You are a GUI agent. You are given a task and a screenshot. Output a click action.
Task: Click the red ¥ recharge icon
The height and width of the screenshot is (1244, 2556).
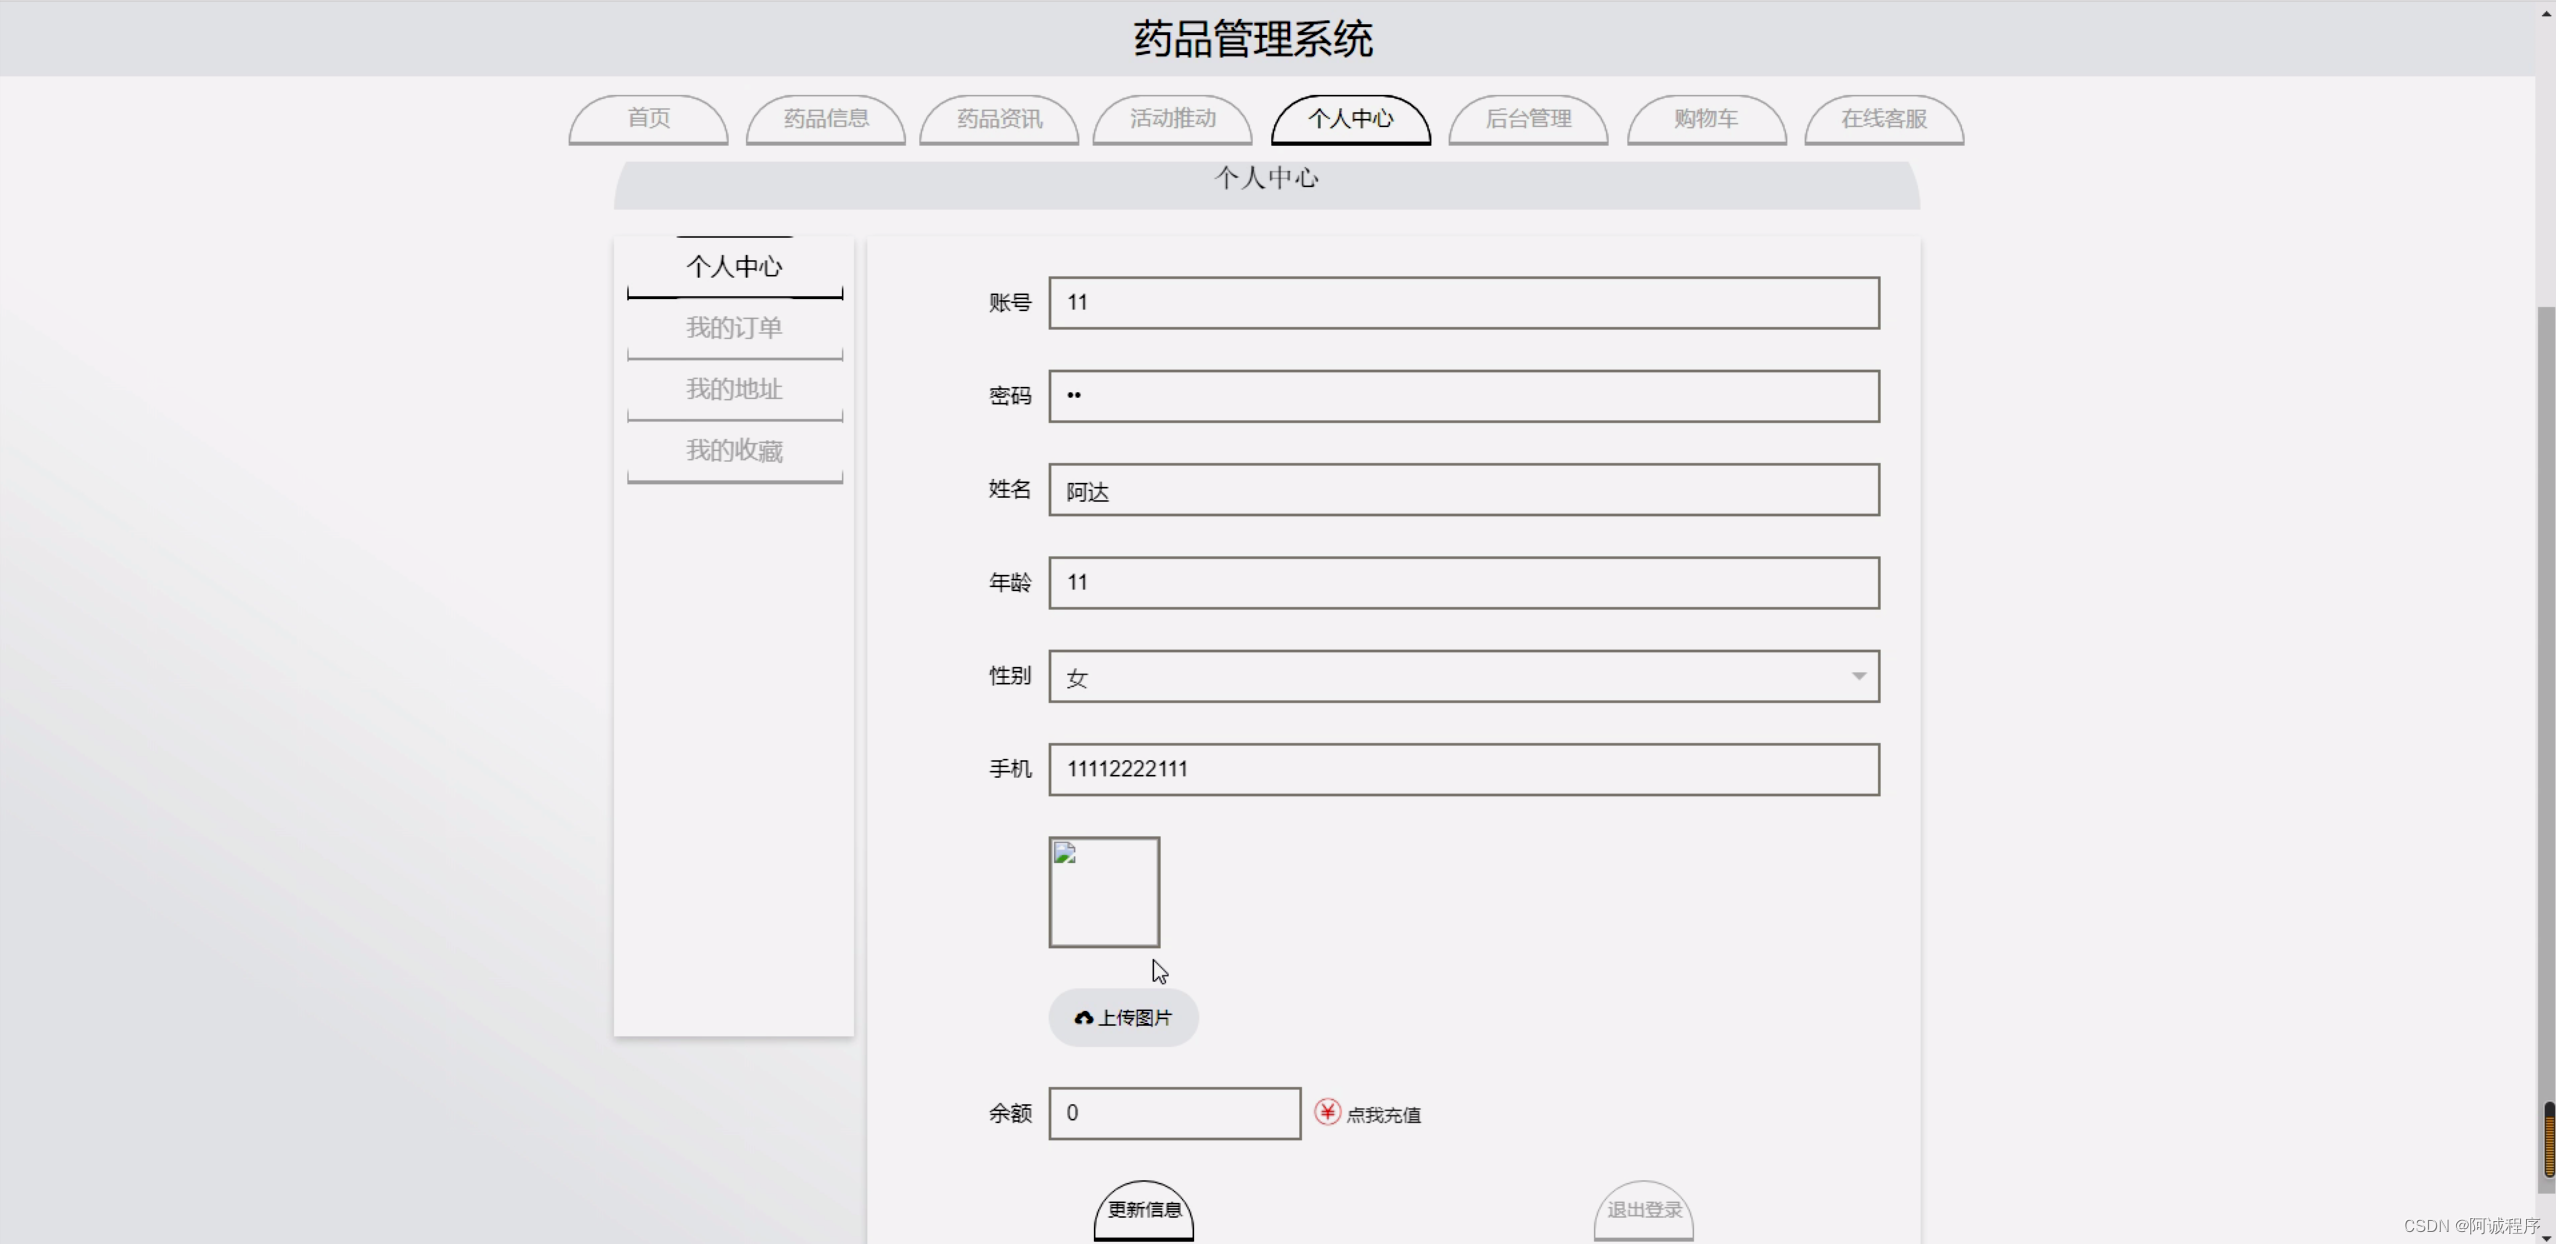coord(1327,1111)
